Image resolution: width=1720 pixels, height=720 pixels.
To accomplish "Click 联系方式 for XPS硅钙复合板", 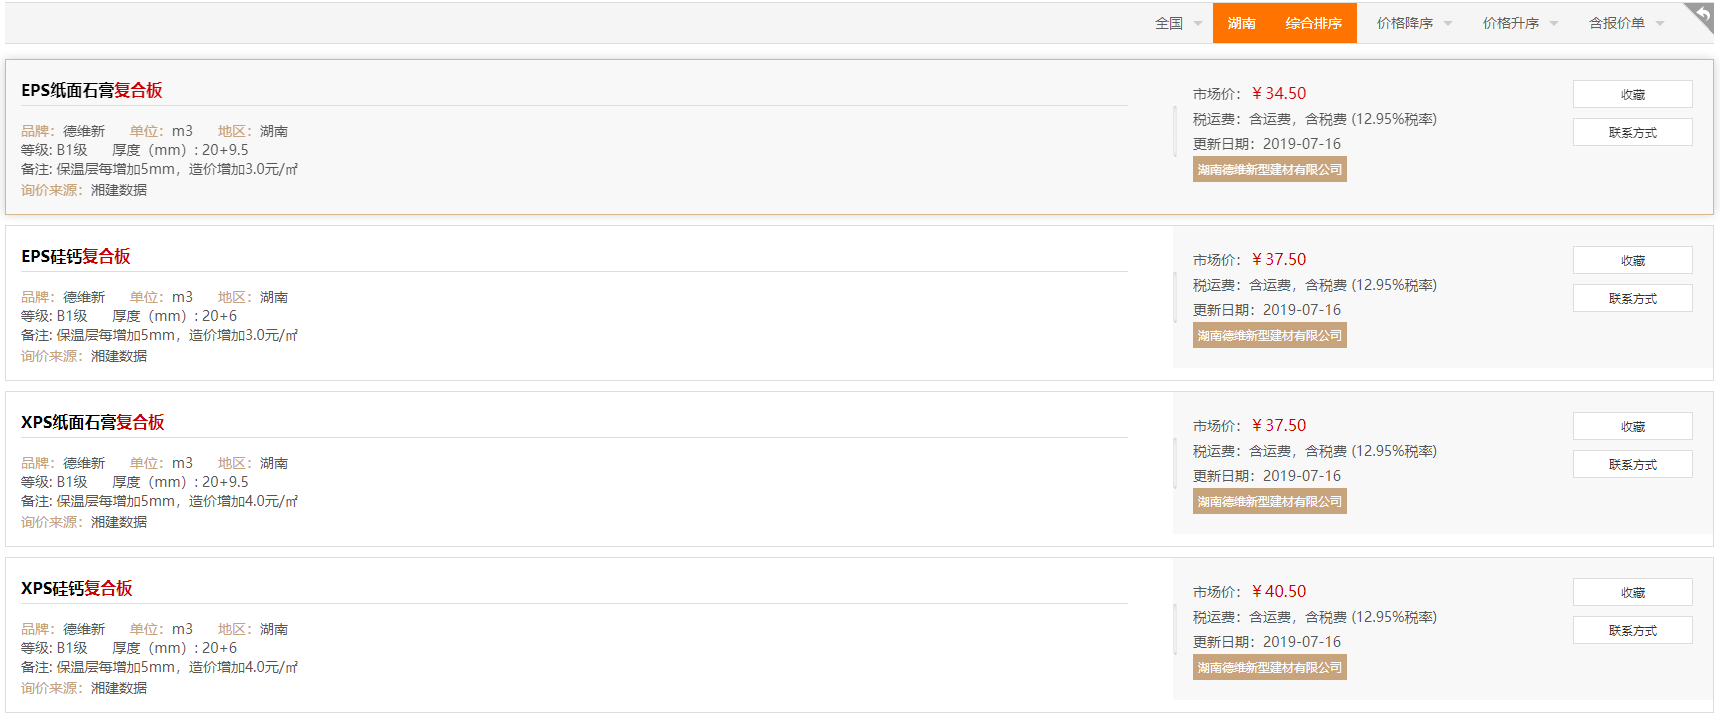I will pos(1633,630).
